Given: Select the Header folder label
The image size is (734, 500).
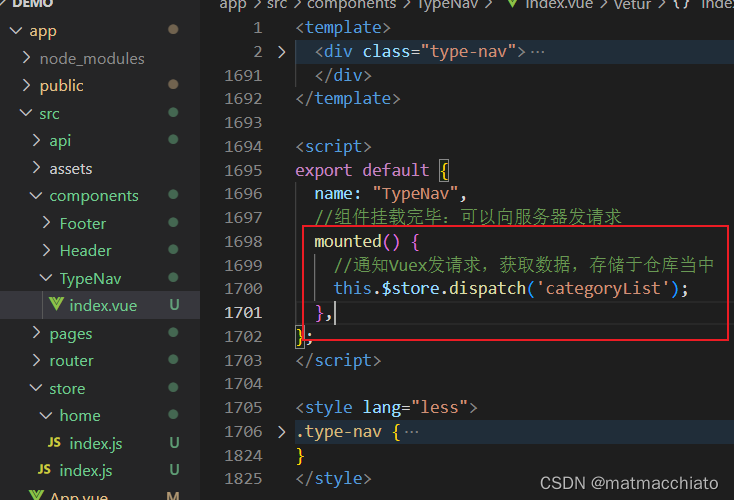Looking at the screenshot, I should [x=86, y=251].
